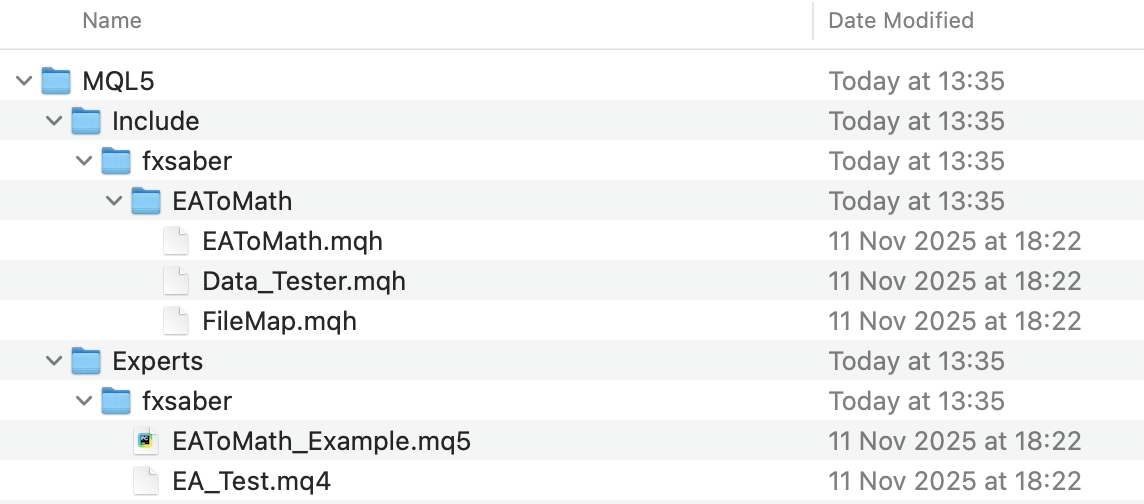This screenshot has height=504, width=1144.
Task: Click the column divider between Name and Date Modified
Action: tap(813, 20)
